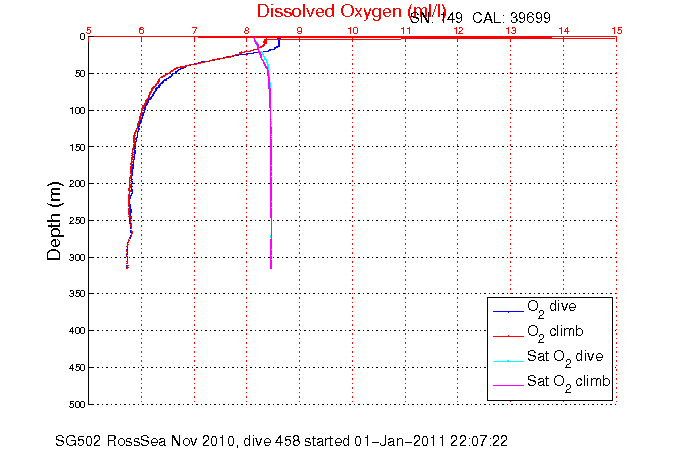
Task: Click the x-axis tick label 10
Action: [x=353, y=30]
